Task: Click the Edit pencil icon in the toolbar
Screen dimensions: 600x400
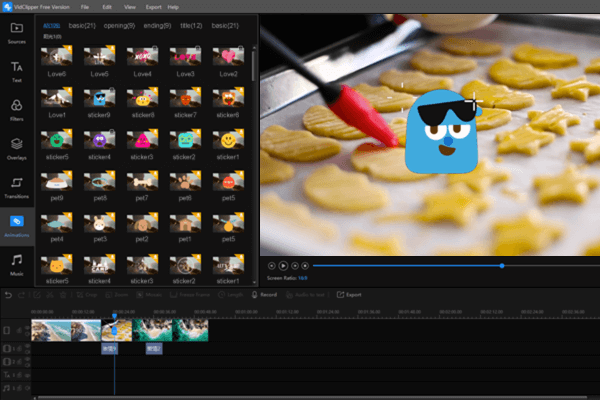Action: (37, 295)
